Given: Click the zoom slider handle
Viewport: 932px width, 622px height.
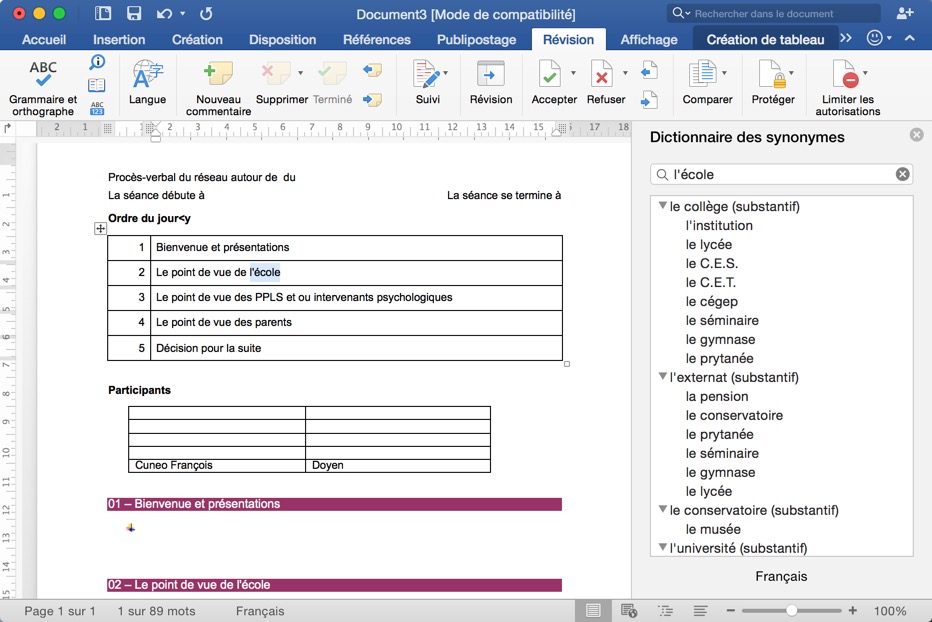Looking at the screenshot, I should [791, 611].
